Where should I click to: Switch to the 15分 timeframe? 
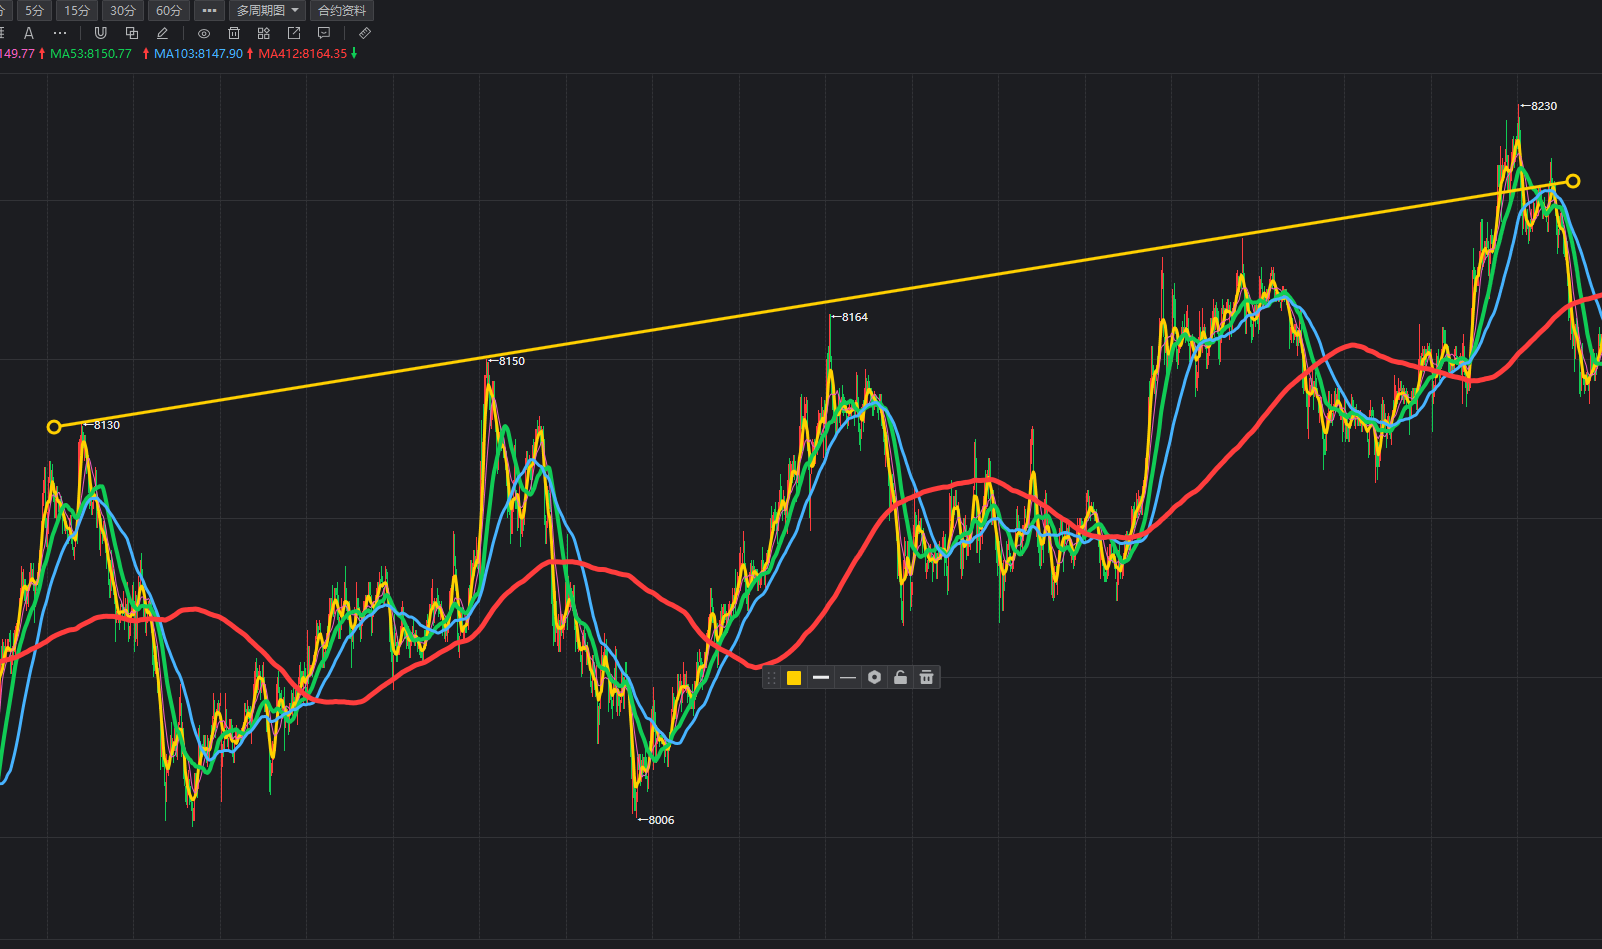tap(77, 10)
